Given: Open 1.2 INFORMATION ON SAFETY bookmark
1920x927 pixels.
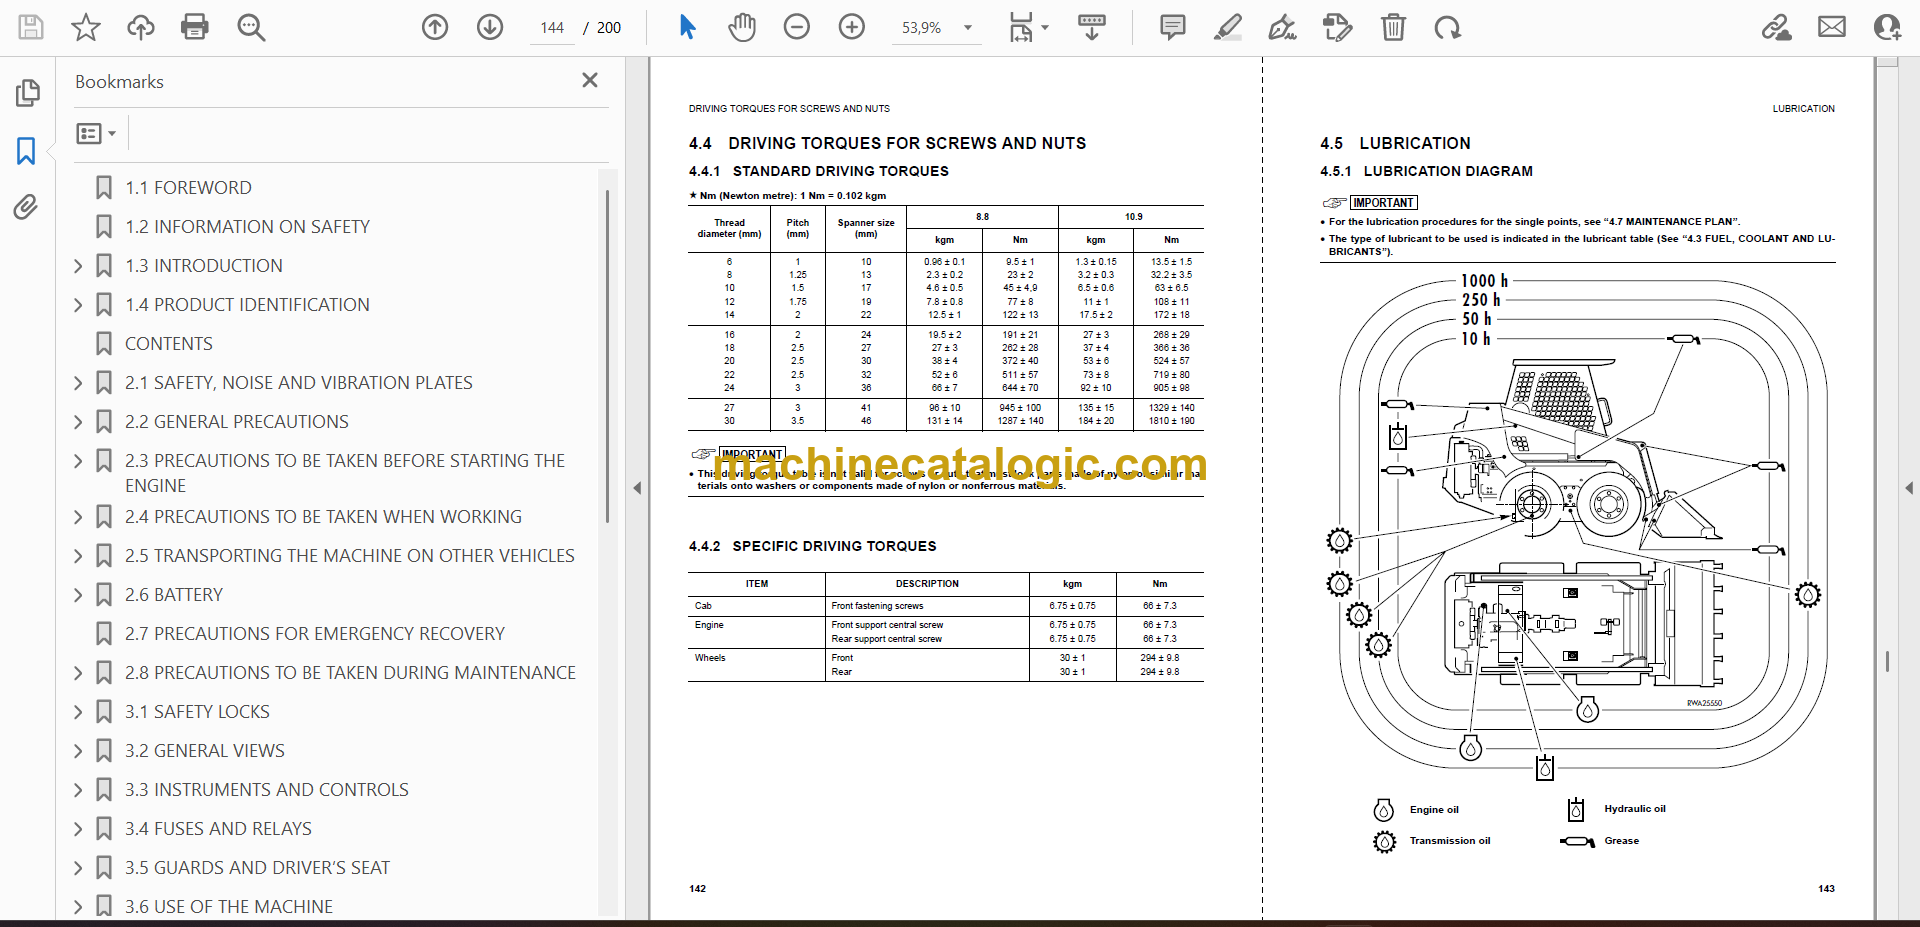Looking at the screenshot, I should (247, 227).
